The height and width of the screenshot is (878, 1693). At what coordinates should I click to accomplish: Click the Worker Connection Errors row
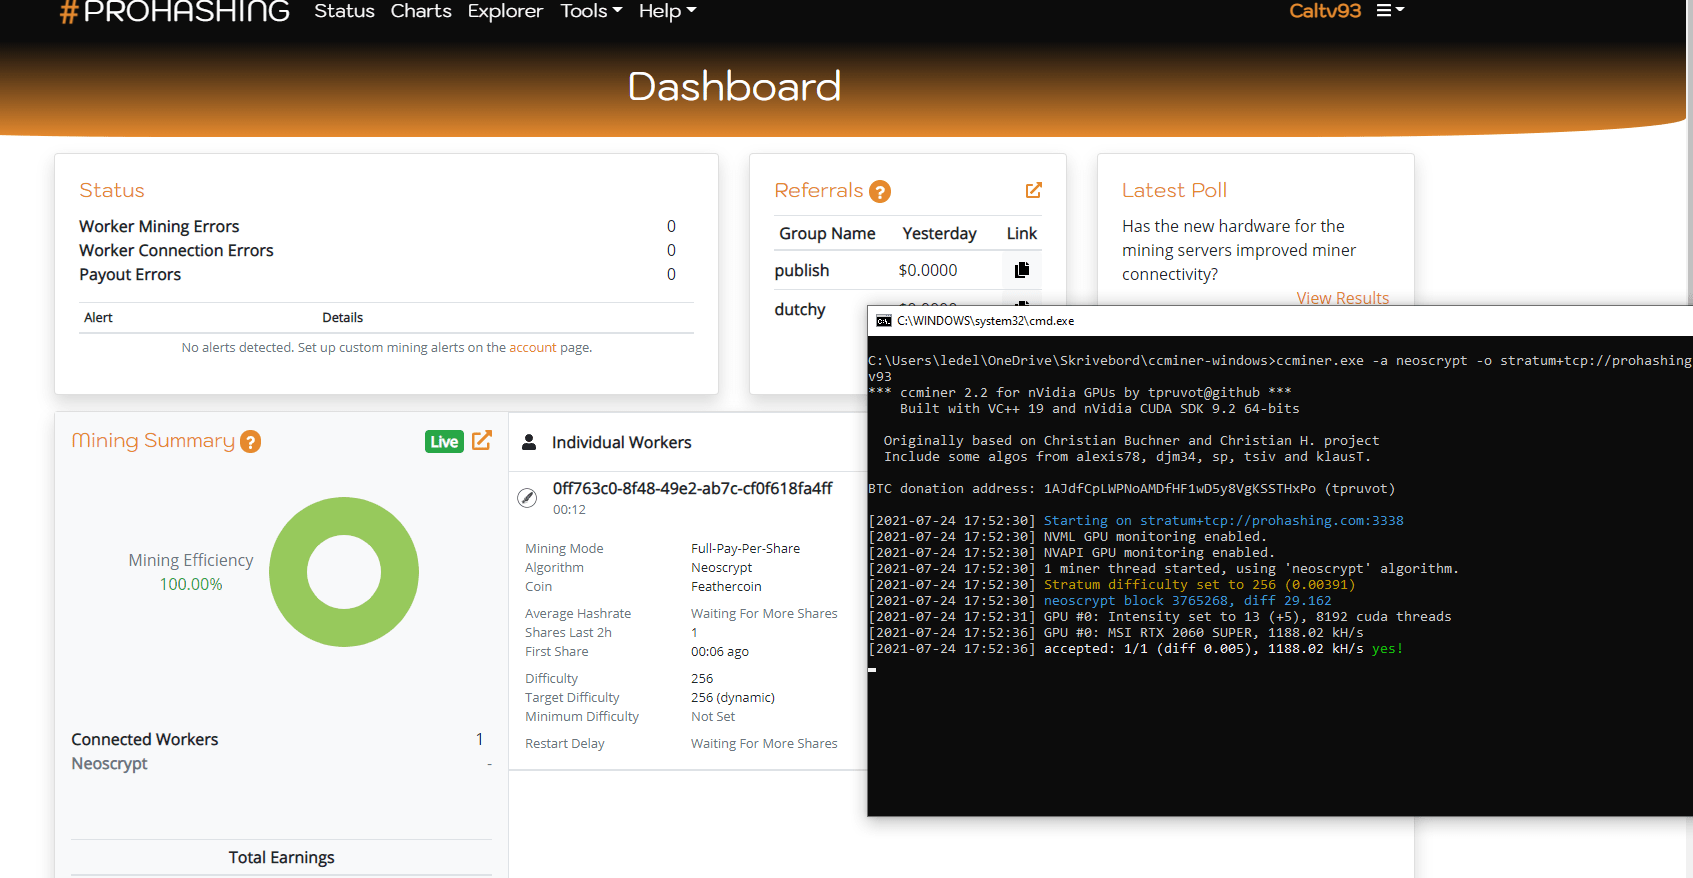click(x=378, y=251)
